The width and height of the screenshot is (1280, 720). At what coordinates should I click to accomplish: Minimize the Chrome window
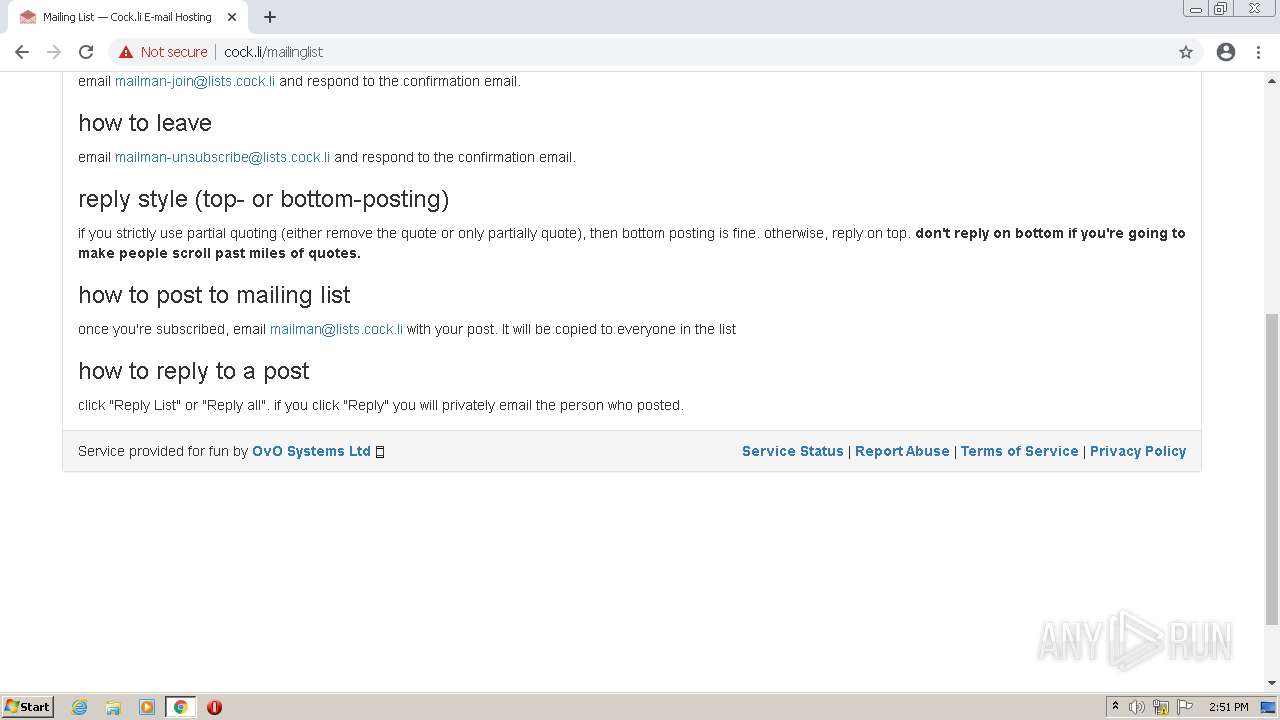(x=1196, y=9)
